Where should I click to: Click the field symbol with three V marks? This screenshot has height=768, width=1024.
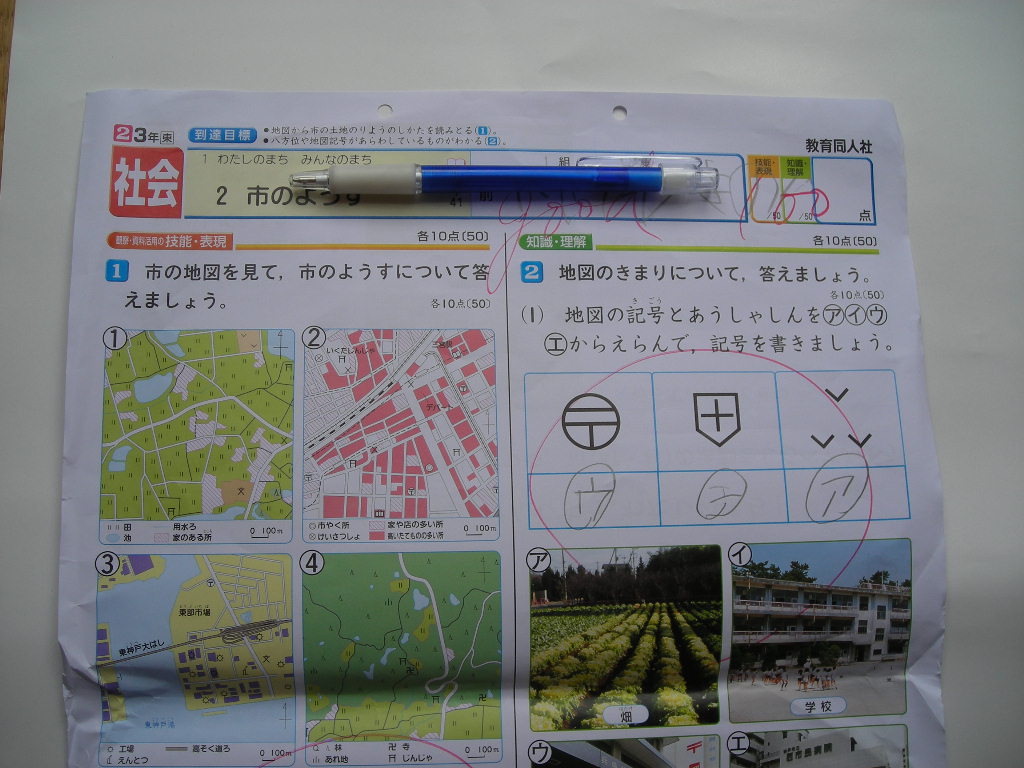[839, 420]
